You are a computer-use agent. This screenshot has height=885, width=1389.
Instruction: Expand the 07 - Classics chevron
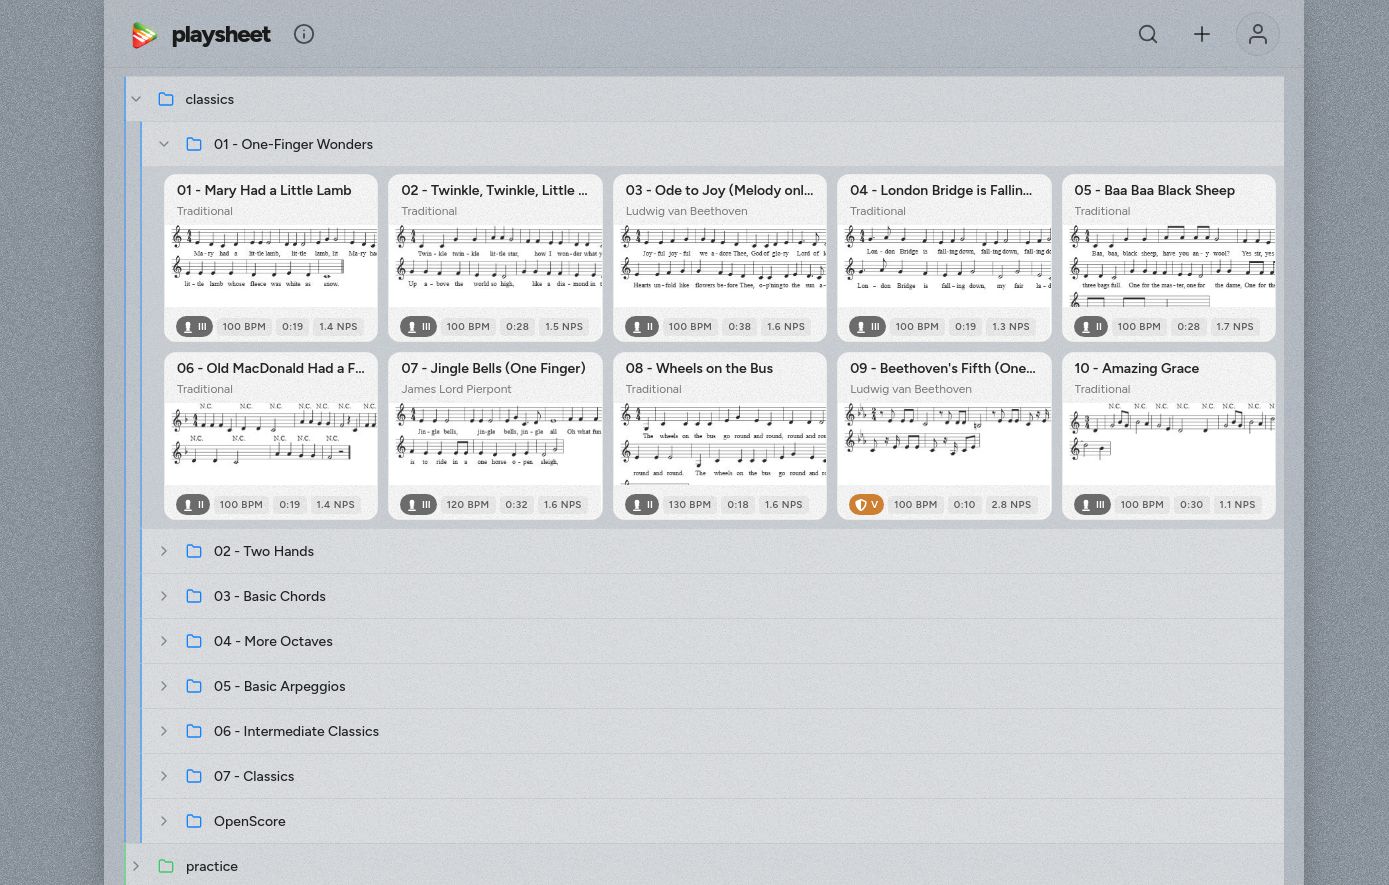coord(164,776)
